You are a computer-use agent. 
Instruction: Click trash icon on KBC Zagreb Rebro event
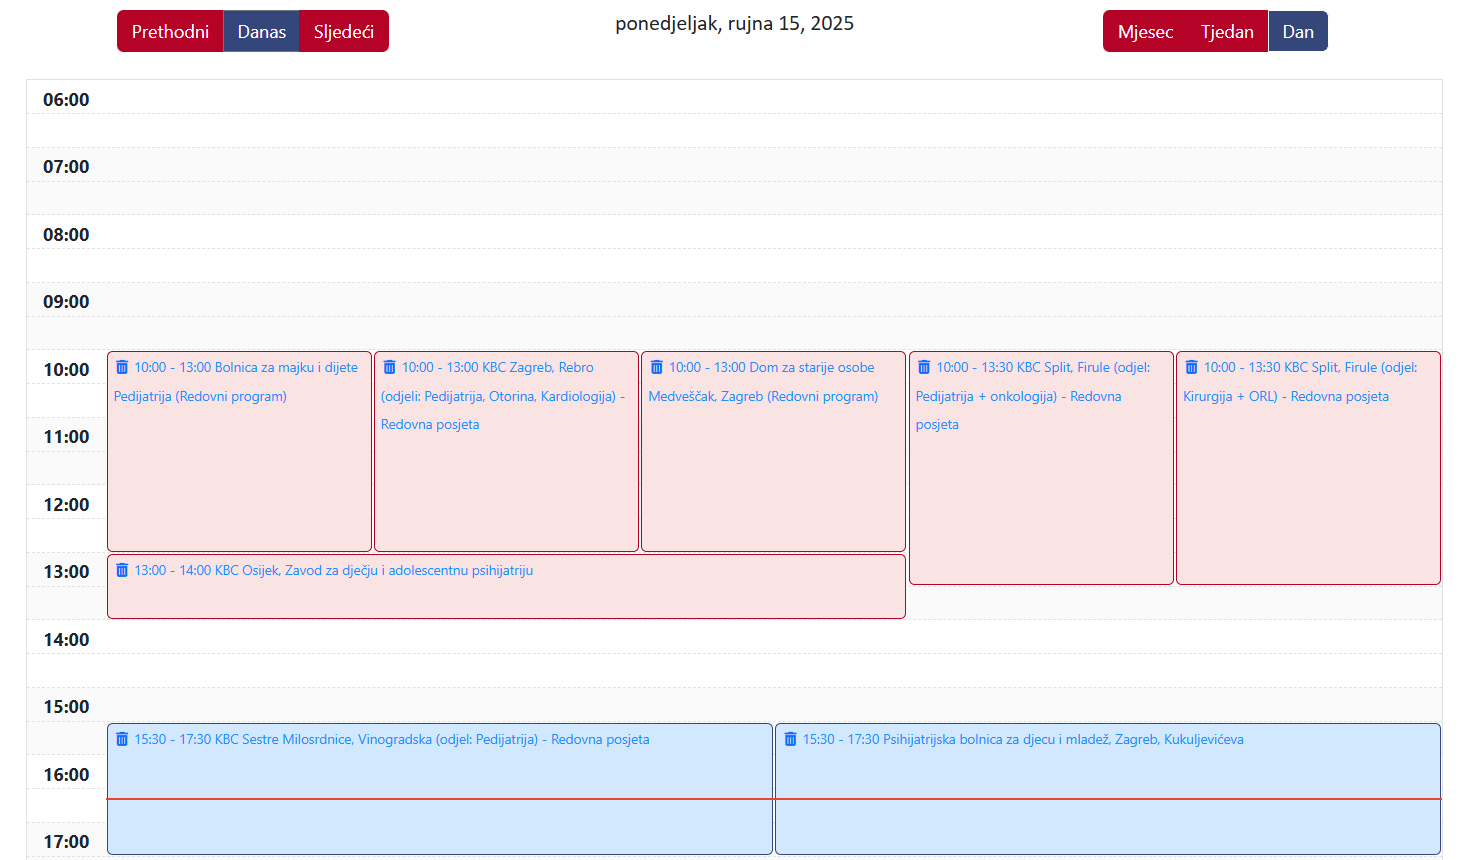(389, 367)
